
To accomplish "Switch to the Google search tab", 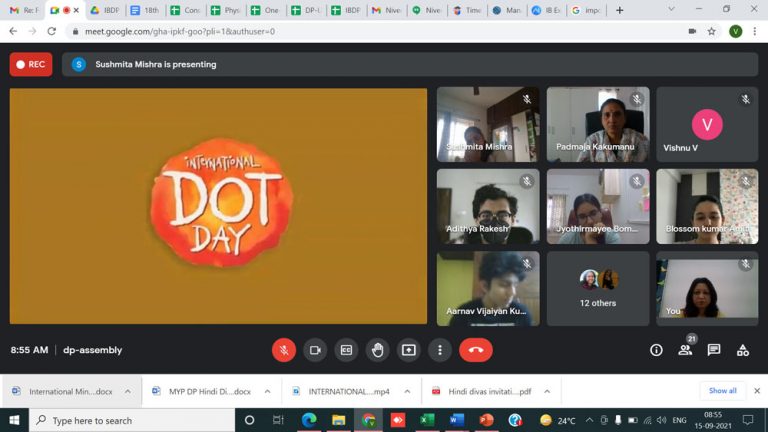I will [x=587, y=10].
